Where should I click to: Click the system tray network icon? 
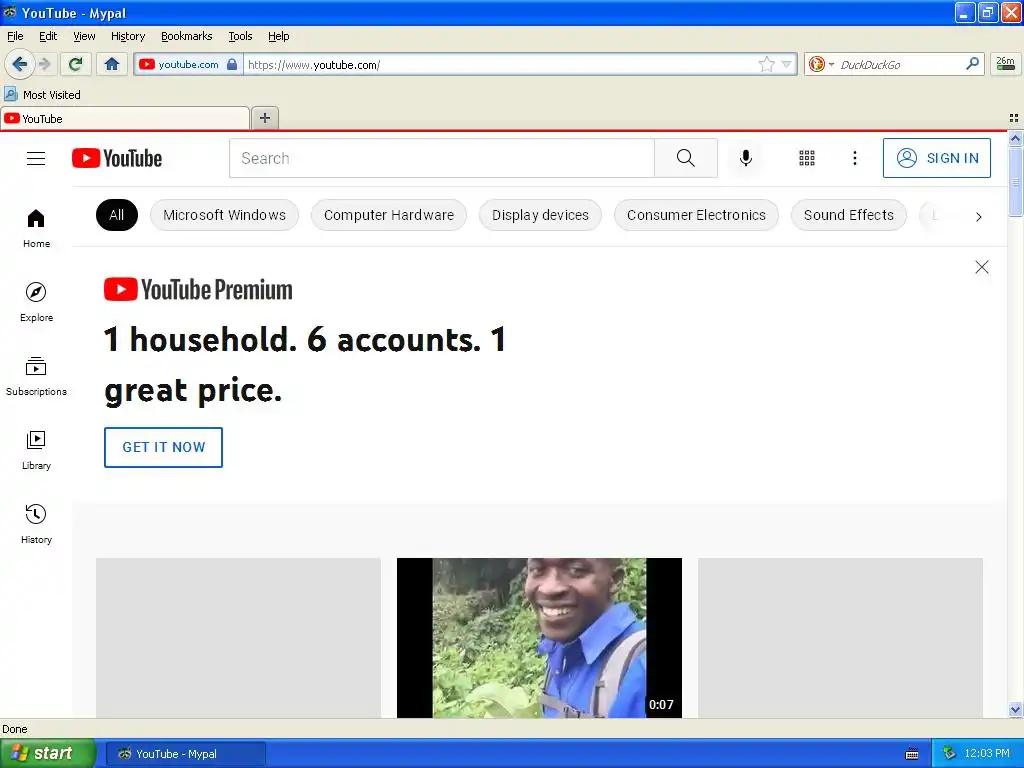click(x=949, y=754)
